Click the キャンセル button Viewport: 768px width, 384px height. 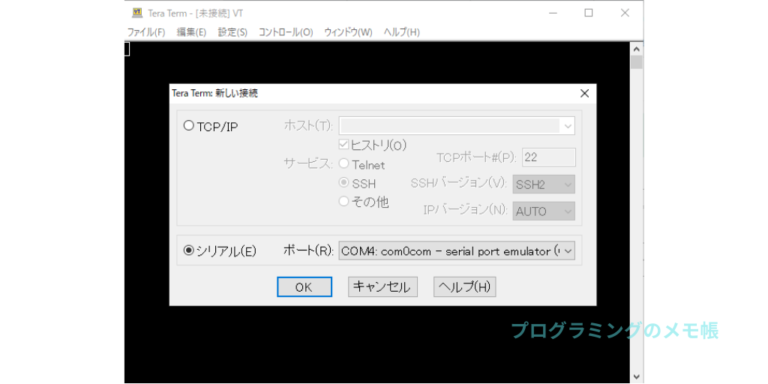click(383, 287)
